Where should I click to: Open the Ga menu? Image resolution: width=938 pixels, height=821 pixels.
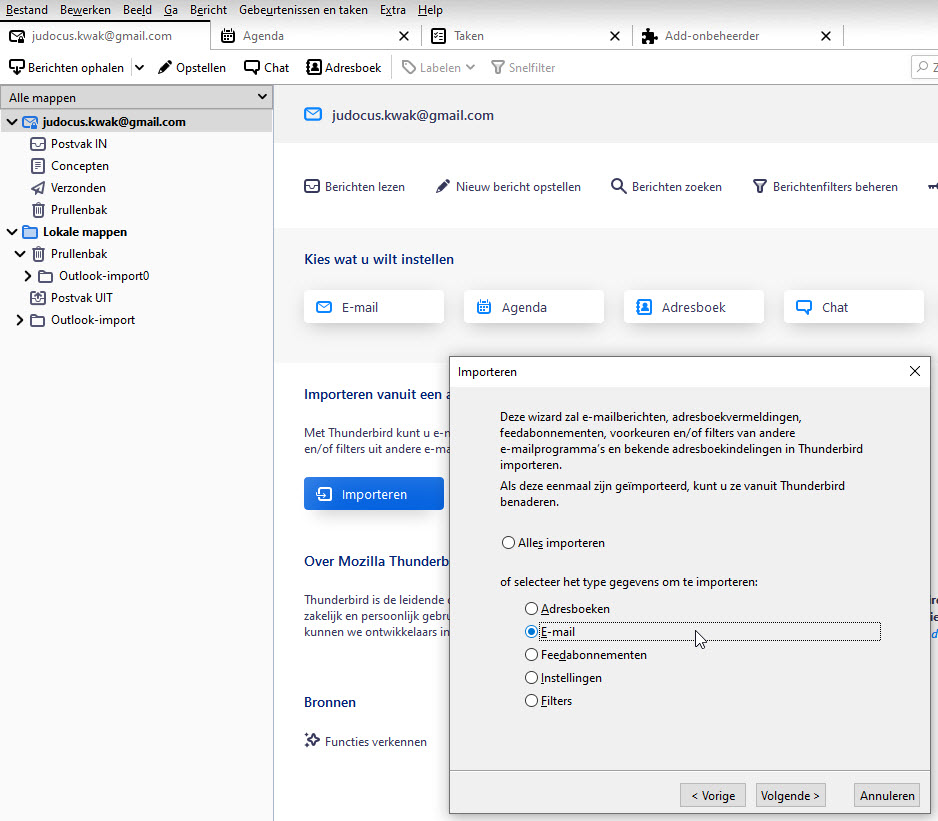click(x=170, y=10)
